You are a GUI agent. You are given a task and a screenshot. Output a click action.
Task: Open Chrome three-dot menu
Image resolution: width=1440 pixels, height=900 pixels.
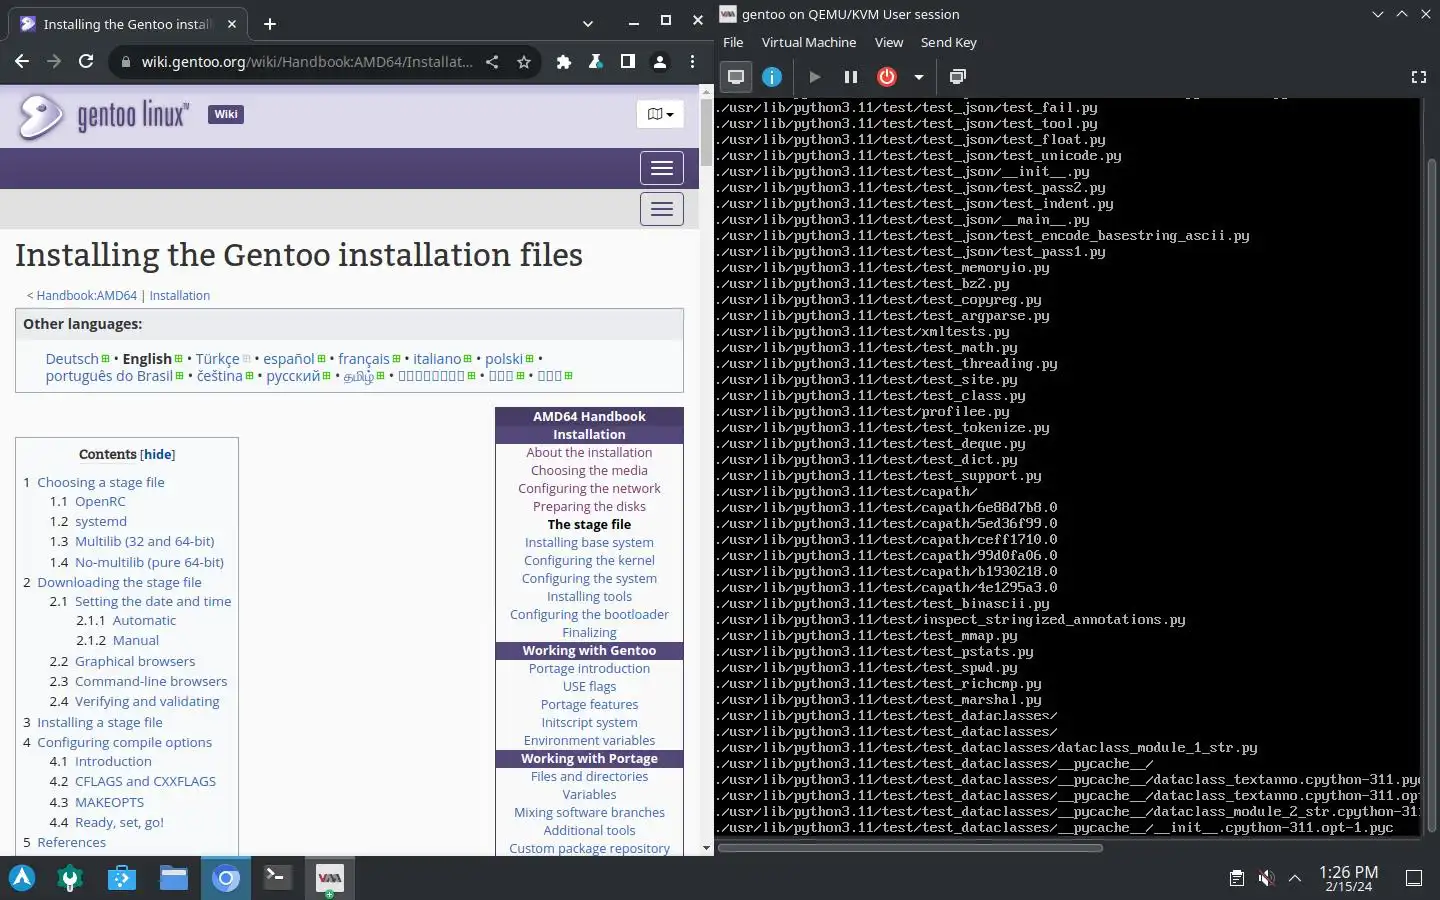[x=692, y=62]
